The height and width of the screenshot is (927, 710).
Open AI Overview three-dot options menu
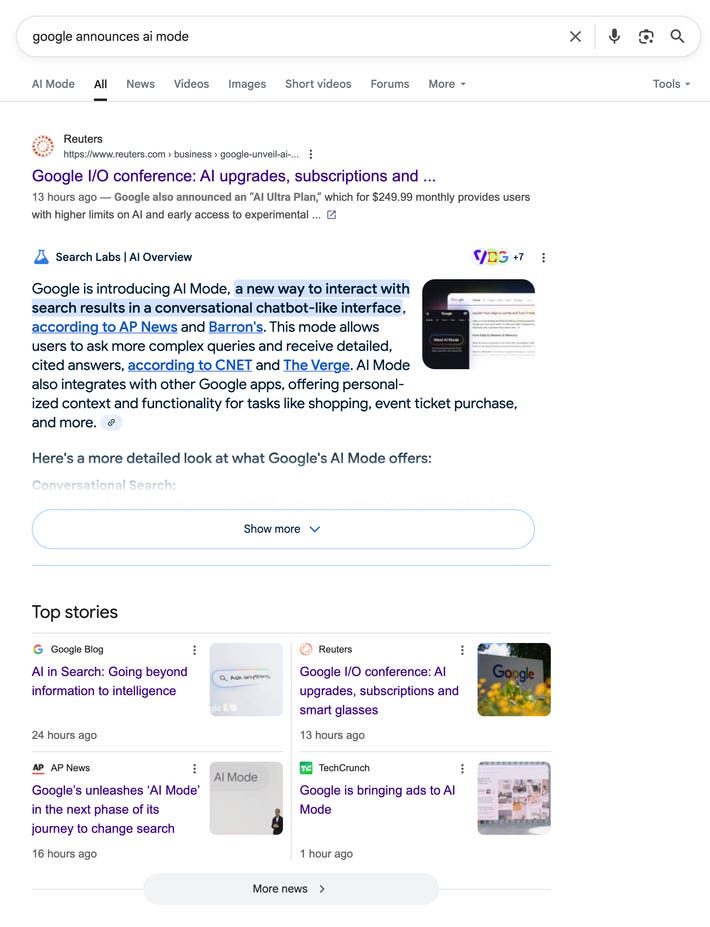click(x=543, y=257)
